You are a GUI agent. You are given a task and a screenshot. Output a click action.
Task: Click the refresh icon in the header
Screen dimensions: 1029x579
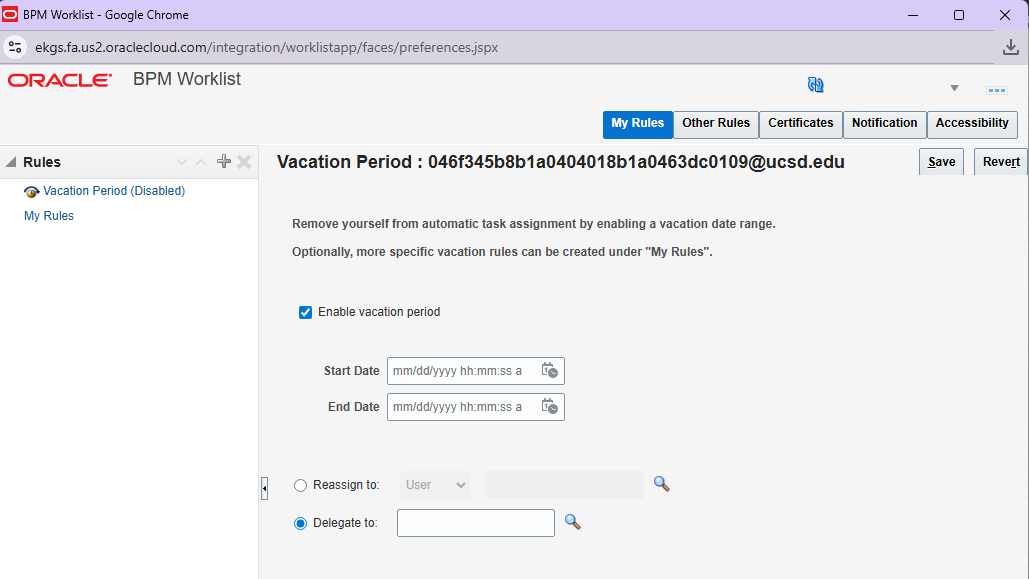pyautogui.click(x=815, y=85)
